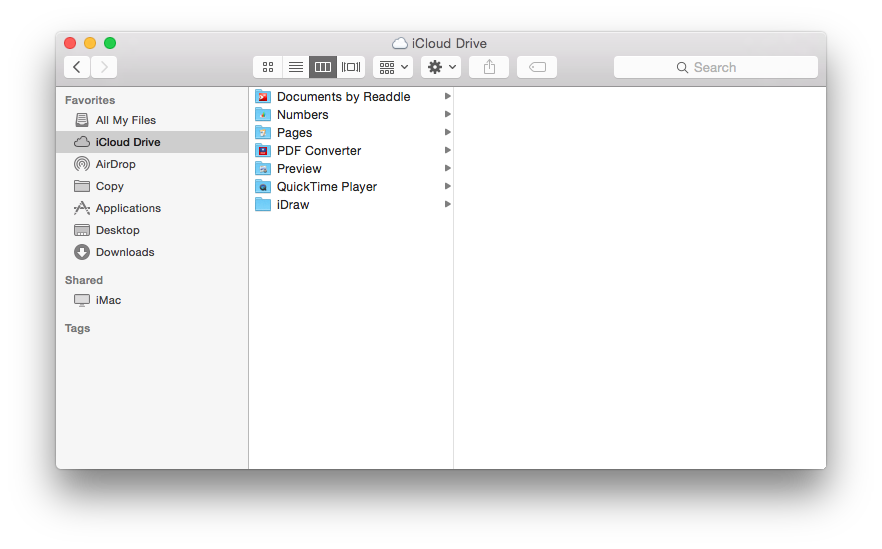This screenshot has width=882, height=549.
Task: Switch to list view
Action: tap(295, 67)
